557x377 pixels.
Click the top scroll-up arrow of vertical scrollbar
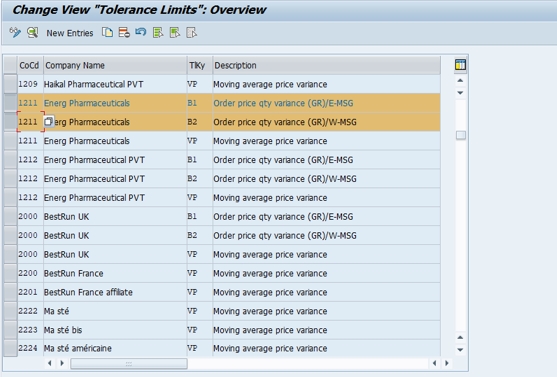point(460,81)
